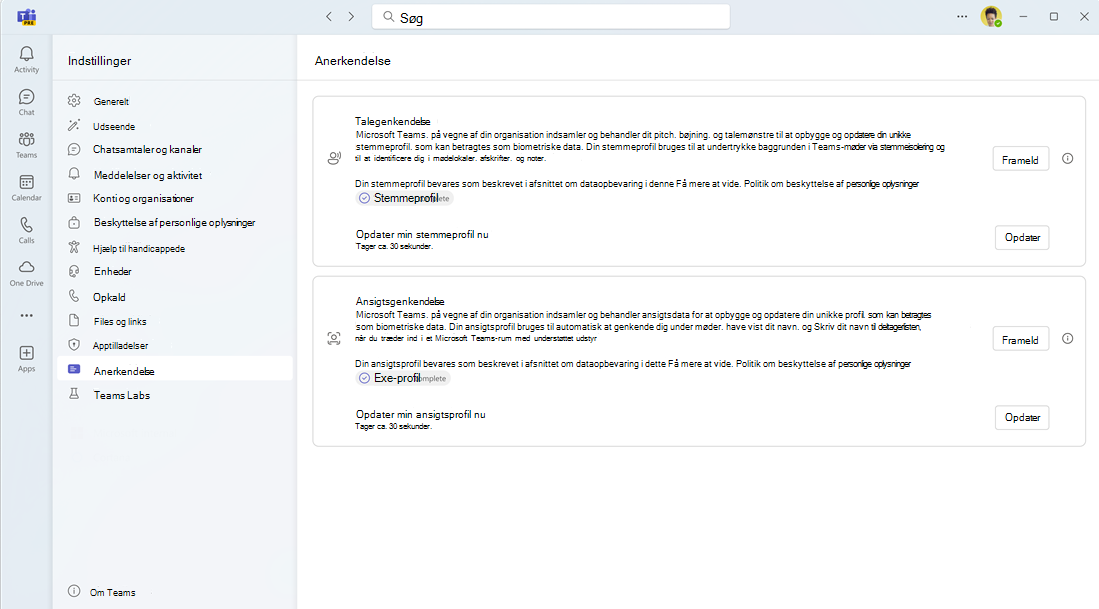Click the voice recognition icon
The width and height of the screenshot is (1099, 609).
click(x=334, y=158)
